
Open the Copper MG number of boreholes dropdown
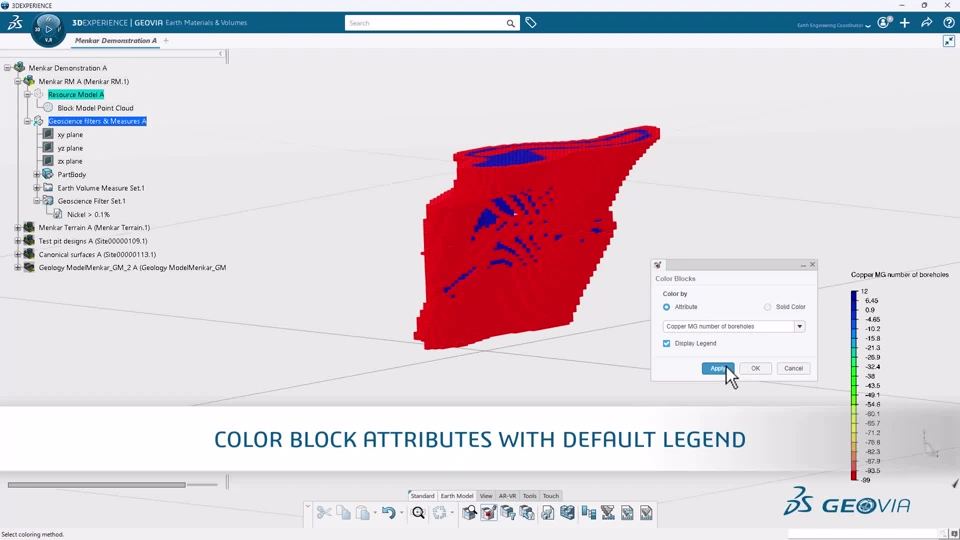[x=799, y=326]
